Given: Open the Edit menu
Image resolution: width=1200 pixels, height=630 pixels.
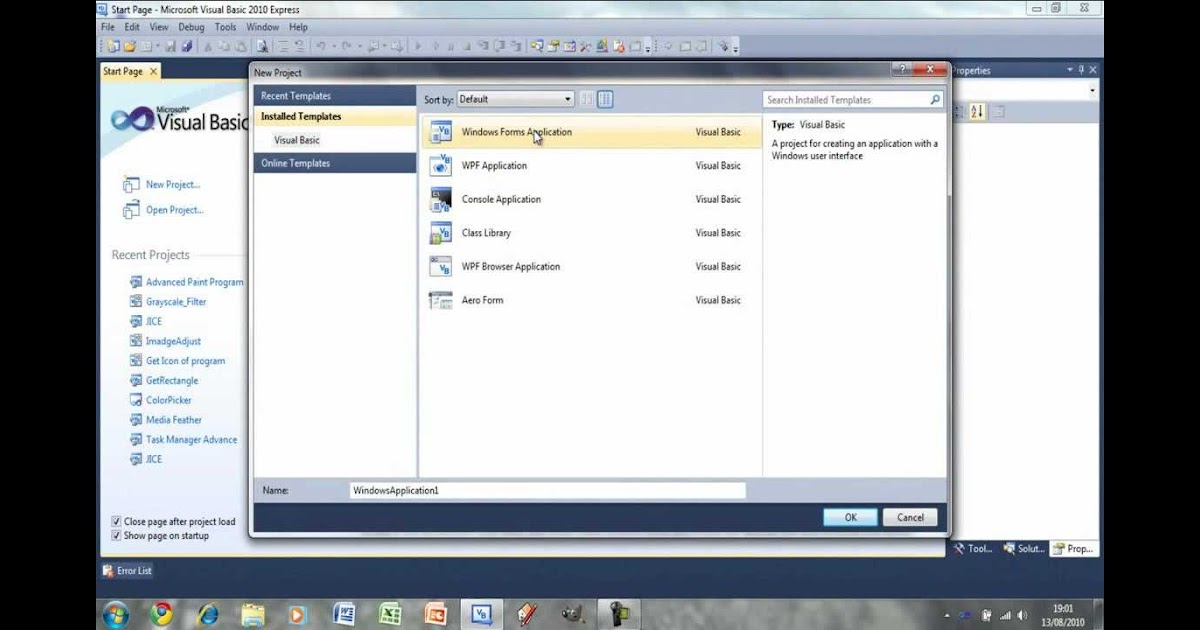Looking at the screenshot, I should (132, 27).
